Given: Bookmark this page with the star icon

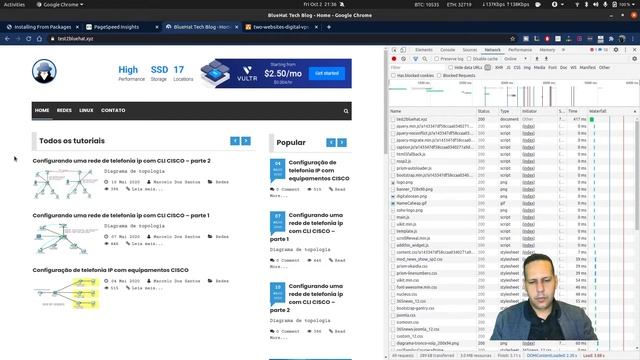Looking at the screenshot, I should pyautogui.click(x=512, y=39).
